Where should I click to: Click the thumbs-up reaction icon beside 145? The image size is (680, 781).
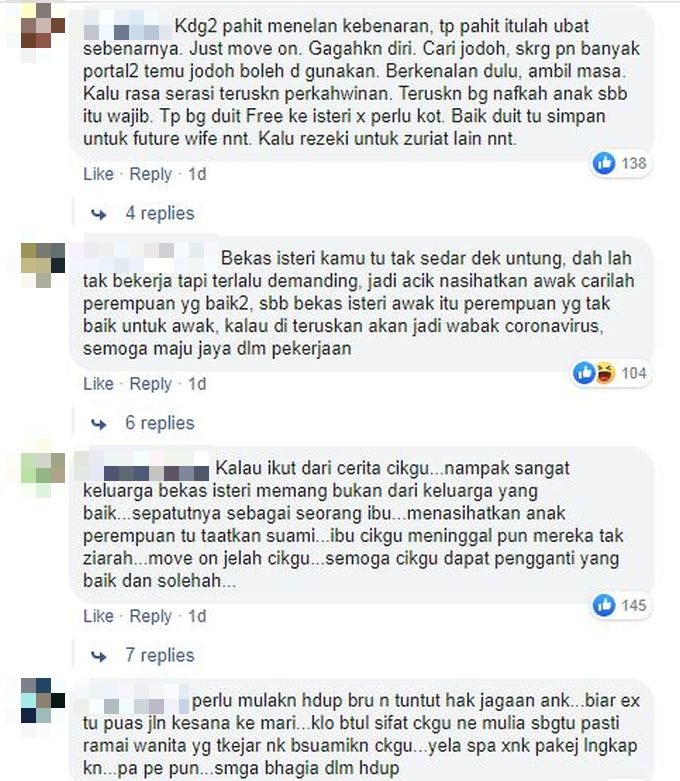pyautogui.click(x=604, y=605)
